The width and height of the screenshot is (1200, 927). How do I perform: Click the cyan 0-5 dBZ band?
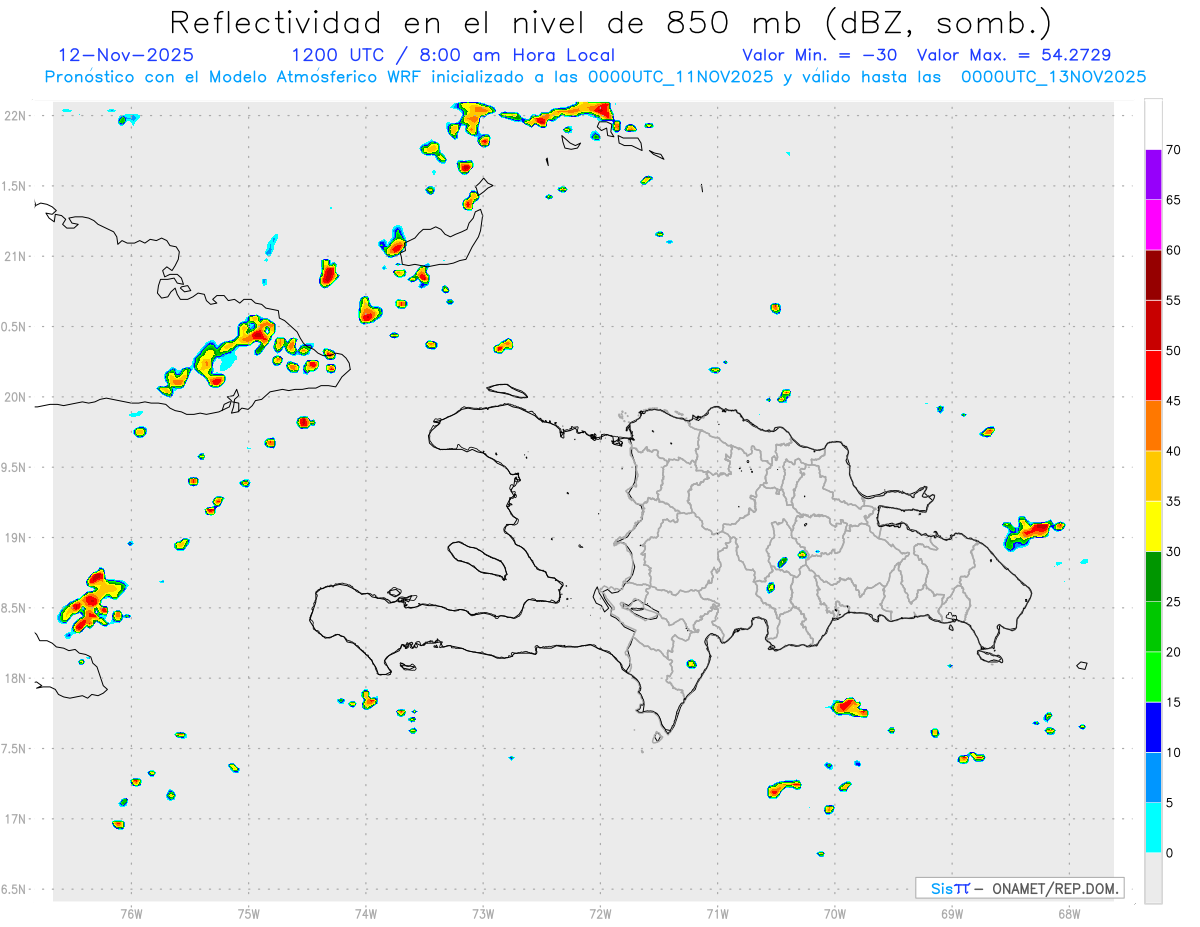coord(1153,828)
